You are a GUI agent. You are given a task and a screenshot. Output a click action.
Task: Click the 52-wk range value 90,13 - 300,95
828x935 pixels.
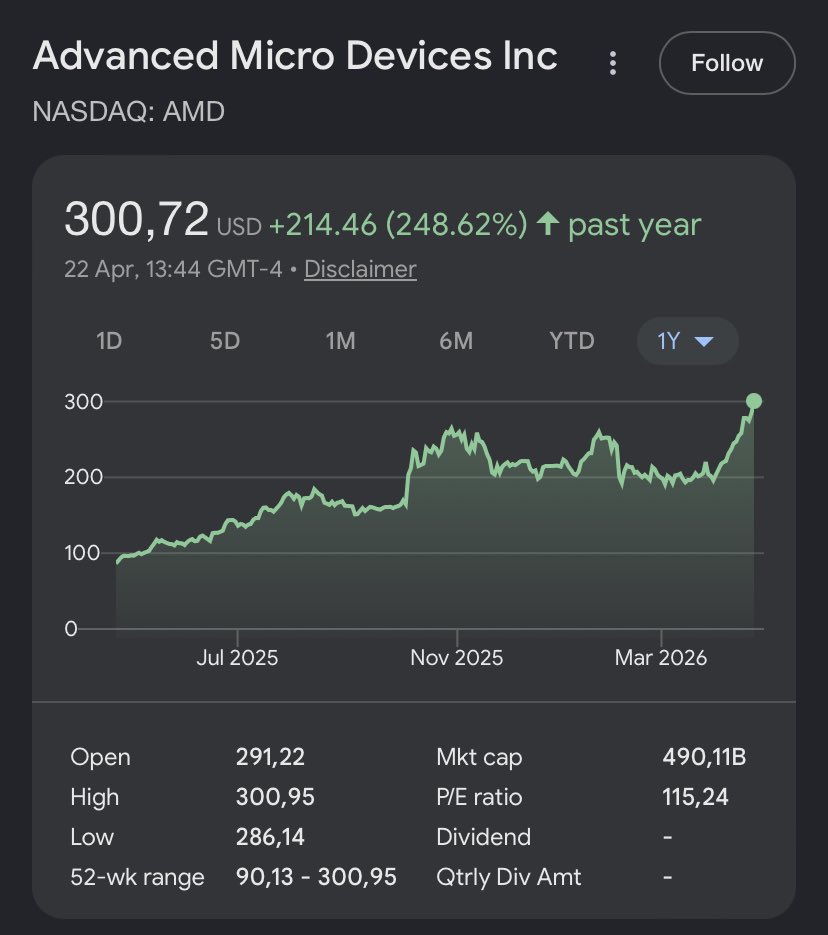pyautogui.click(x=316, y=877)
